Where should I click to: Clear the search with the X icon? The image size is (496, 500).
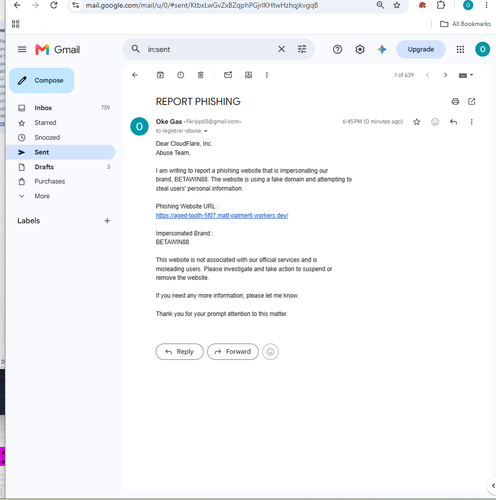pyautogui.click(x=281, y=49)
